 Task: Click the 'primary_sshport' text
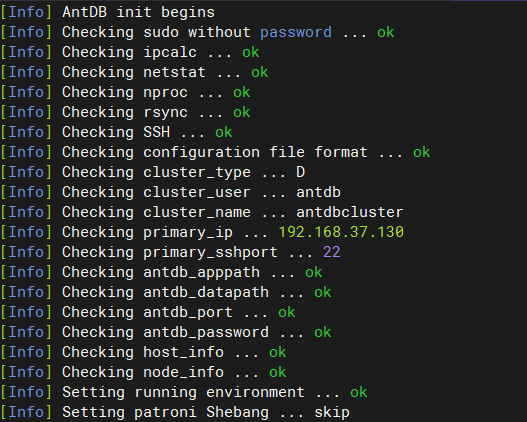[x=210, y=252]
